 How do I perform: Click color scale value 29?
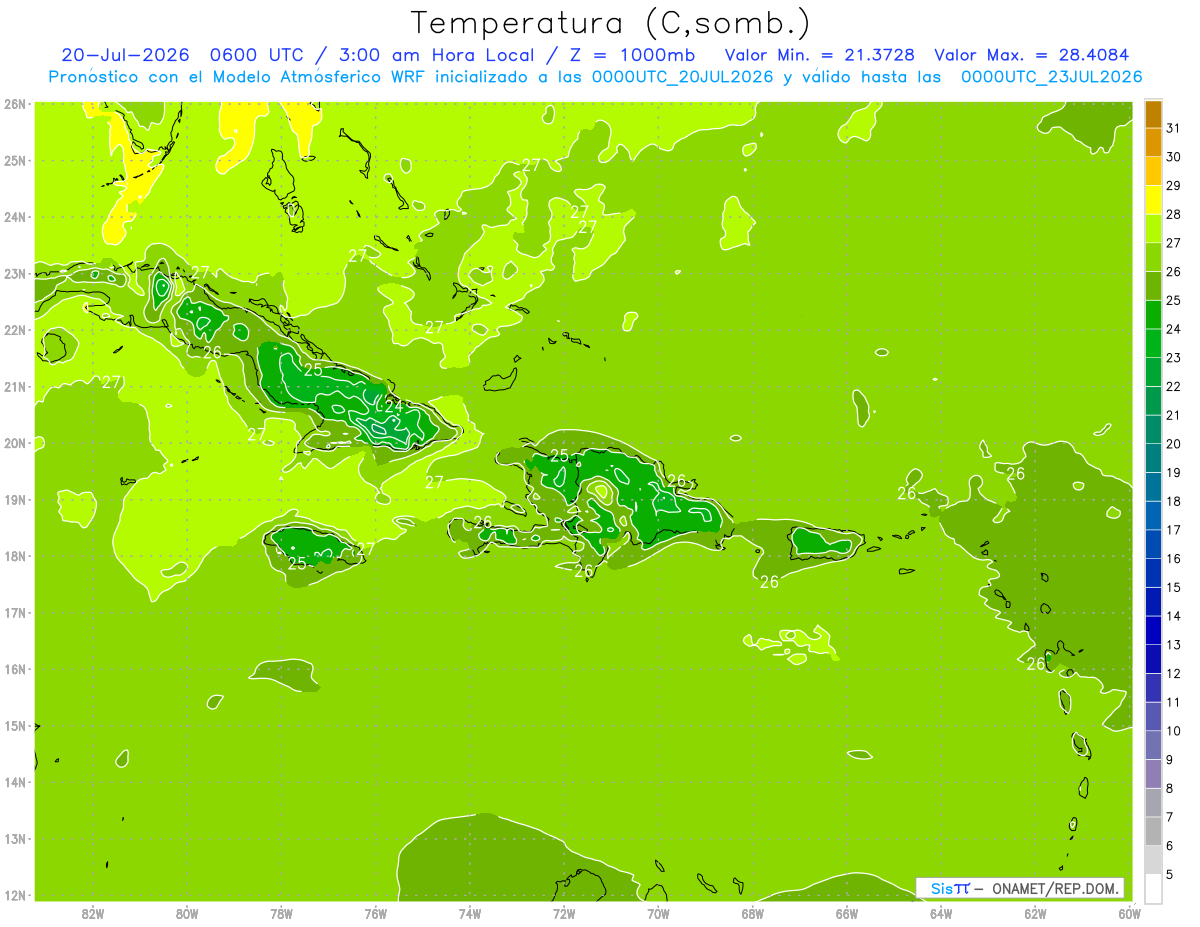pos(1173,186)
